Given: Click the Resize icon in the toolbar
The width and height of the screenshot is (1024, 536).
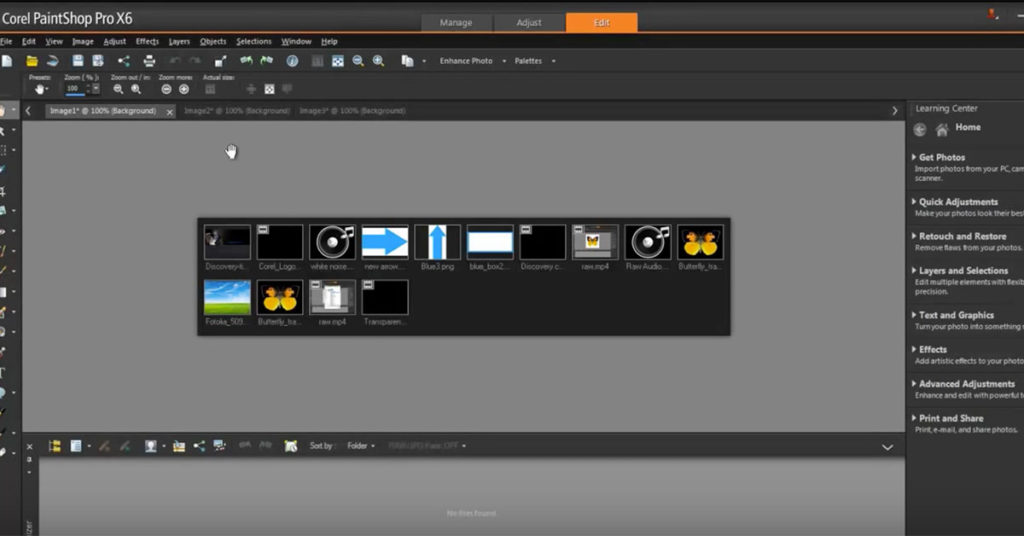Looking at the screenshot, I should [221, 61].
